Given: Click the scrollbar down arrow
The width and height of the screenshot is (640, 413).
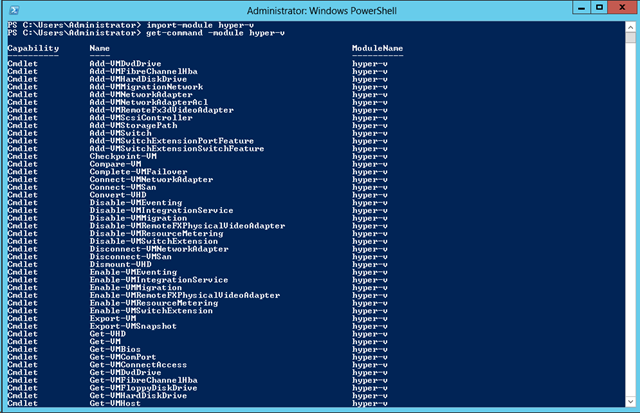Looking at the screenshot, I should (x=631, y=402).
